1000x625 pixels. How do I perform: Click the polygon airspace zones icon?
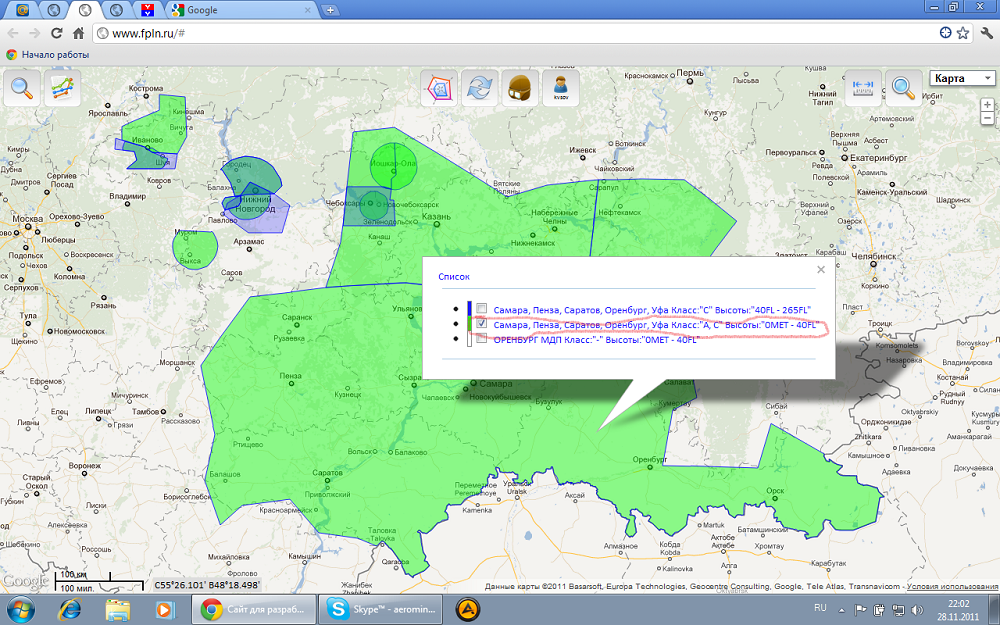coord(439,88)
